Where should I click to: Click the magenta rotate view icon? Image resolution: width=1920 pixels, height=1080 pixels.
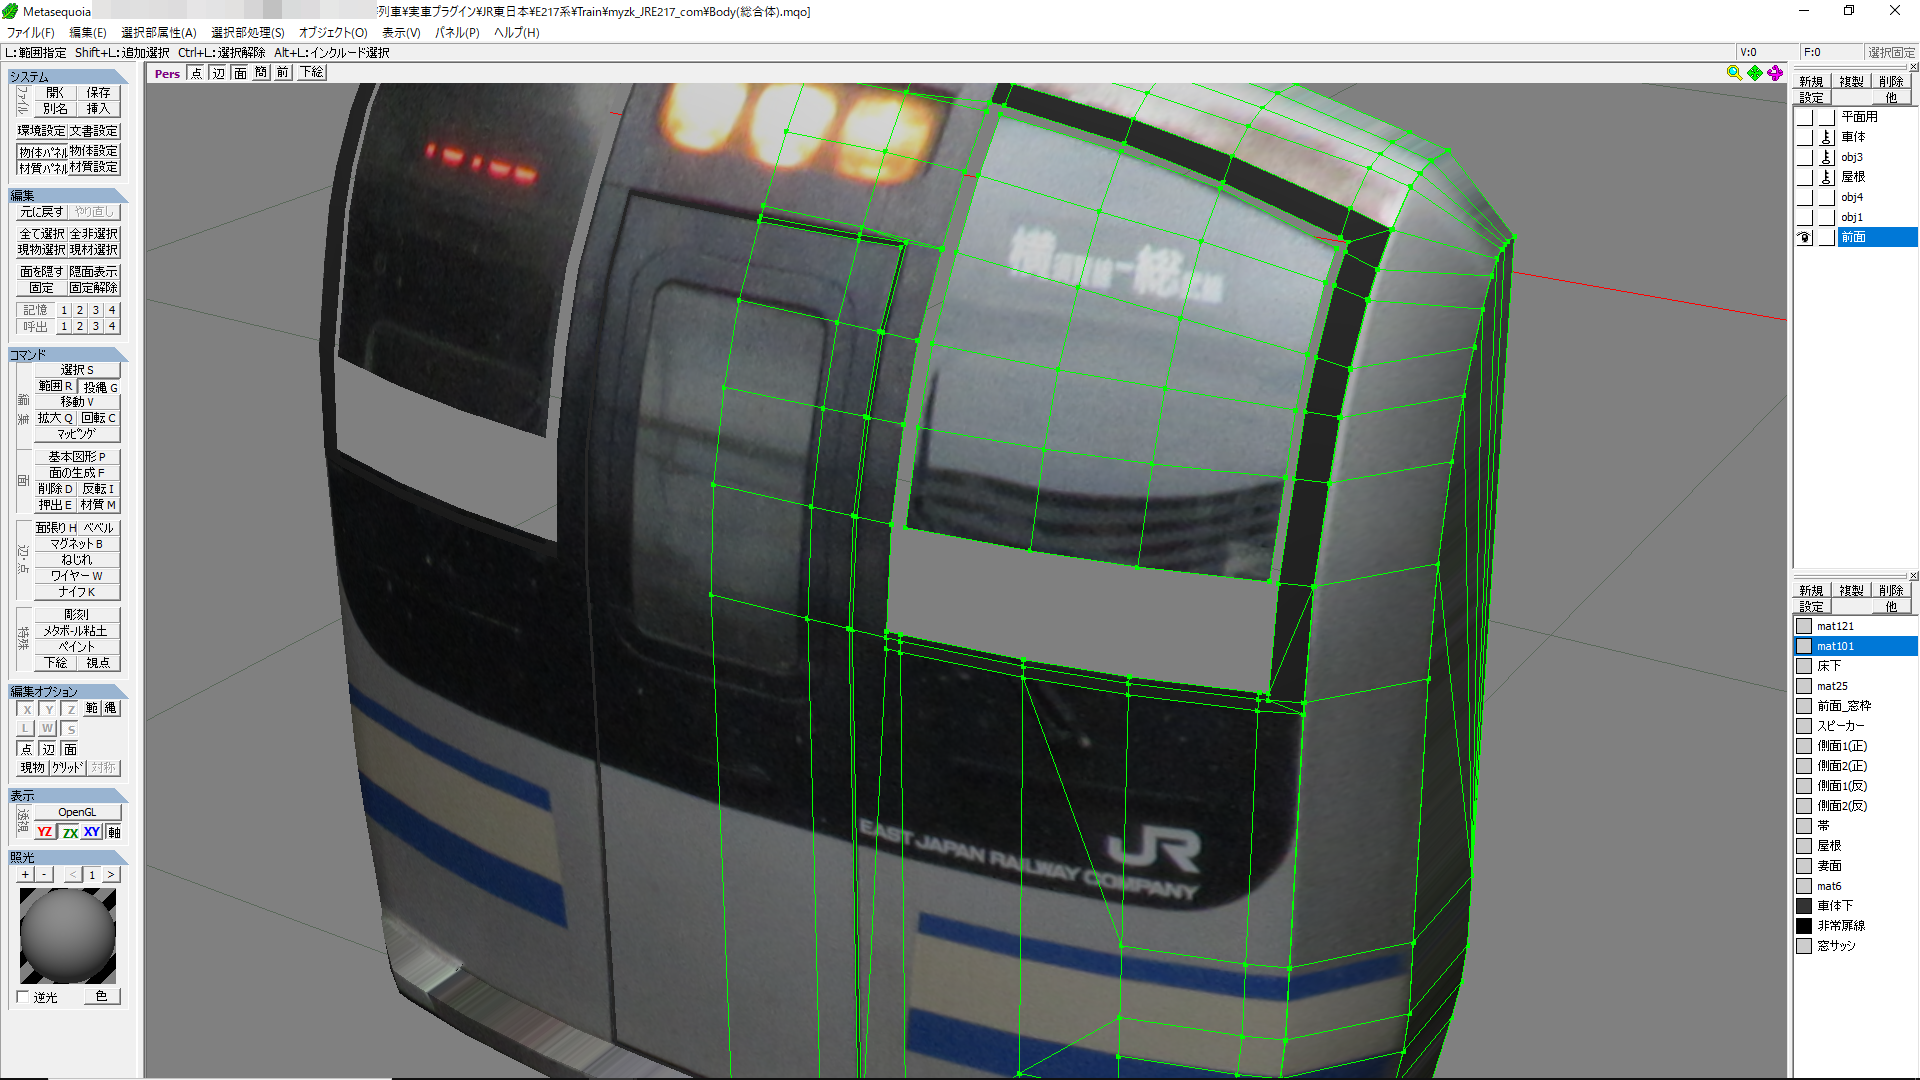coord(1775,73)
